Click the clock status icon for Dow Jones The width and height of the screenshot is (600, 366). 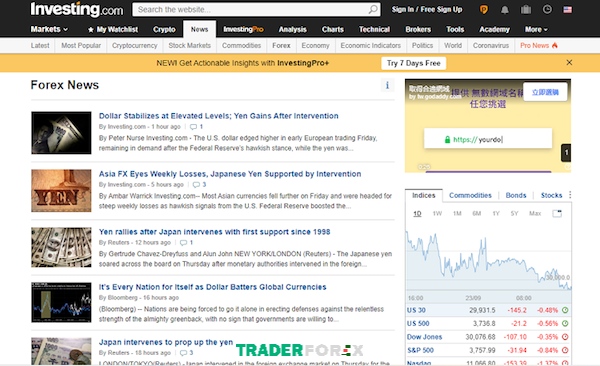[x=565, y=337]
